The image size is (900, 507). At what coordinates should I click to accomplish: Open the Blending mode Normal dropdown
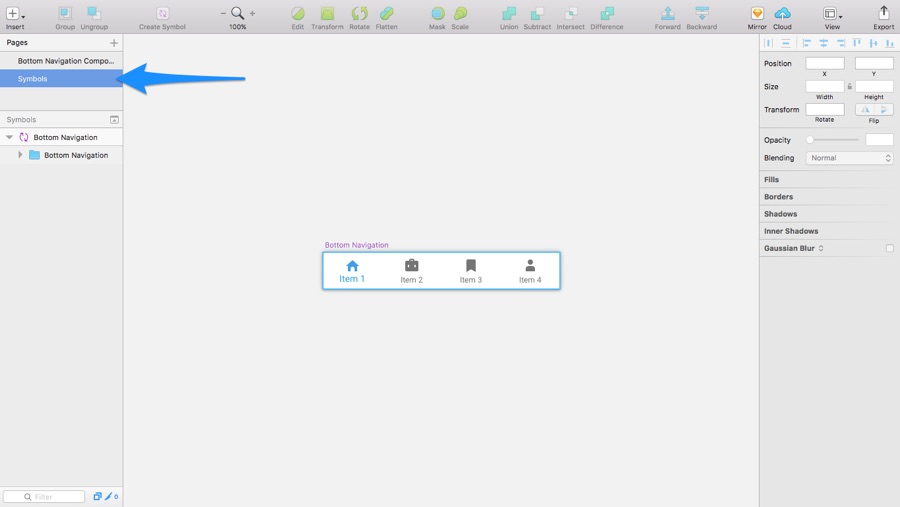[849, 158]
